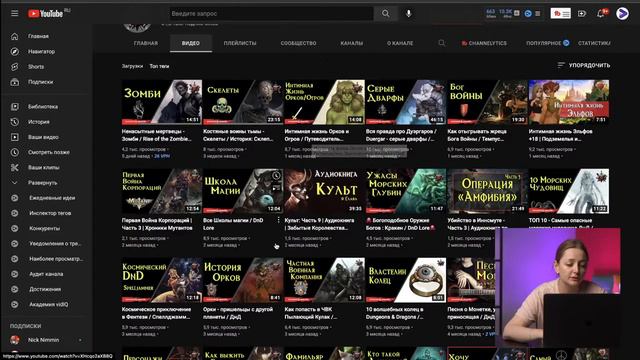Open the Статистика tab
This screenshot has width=640, height=360.
pyautogui.click(x=594, y=43)
